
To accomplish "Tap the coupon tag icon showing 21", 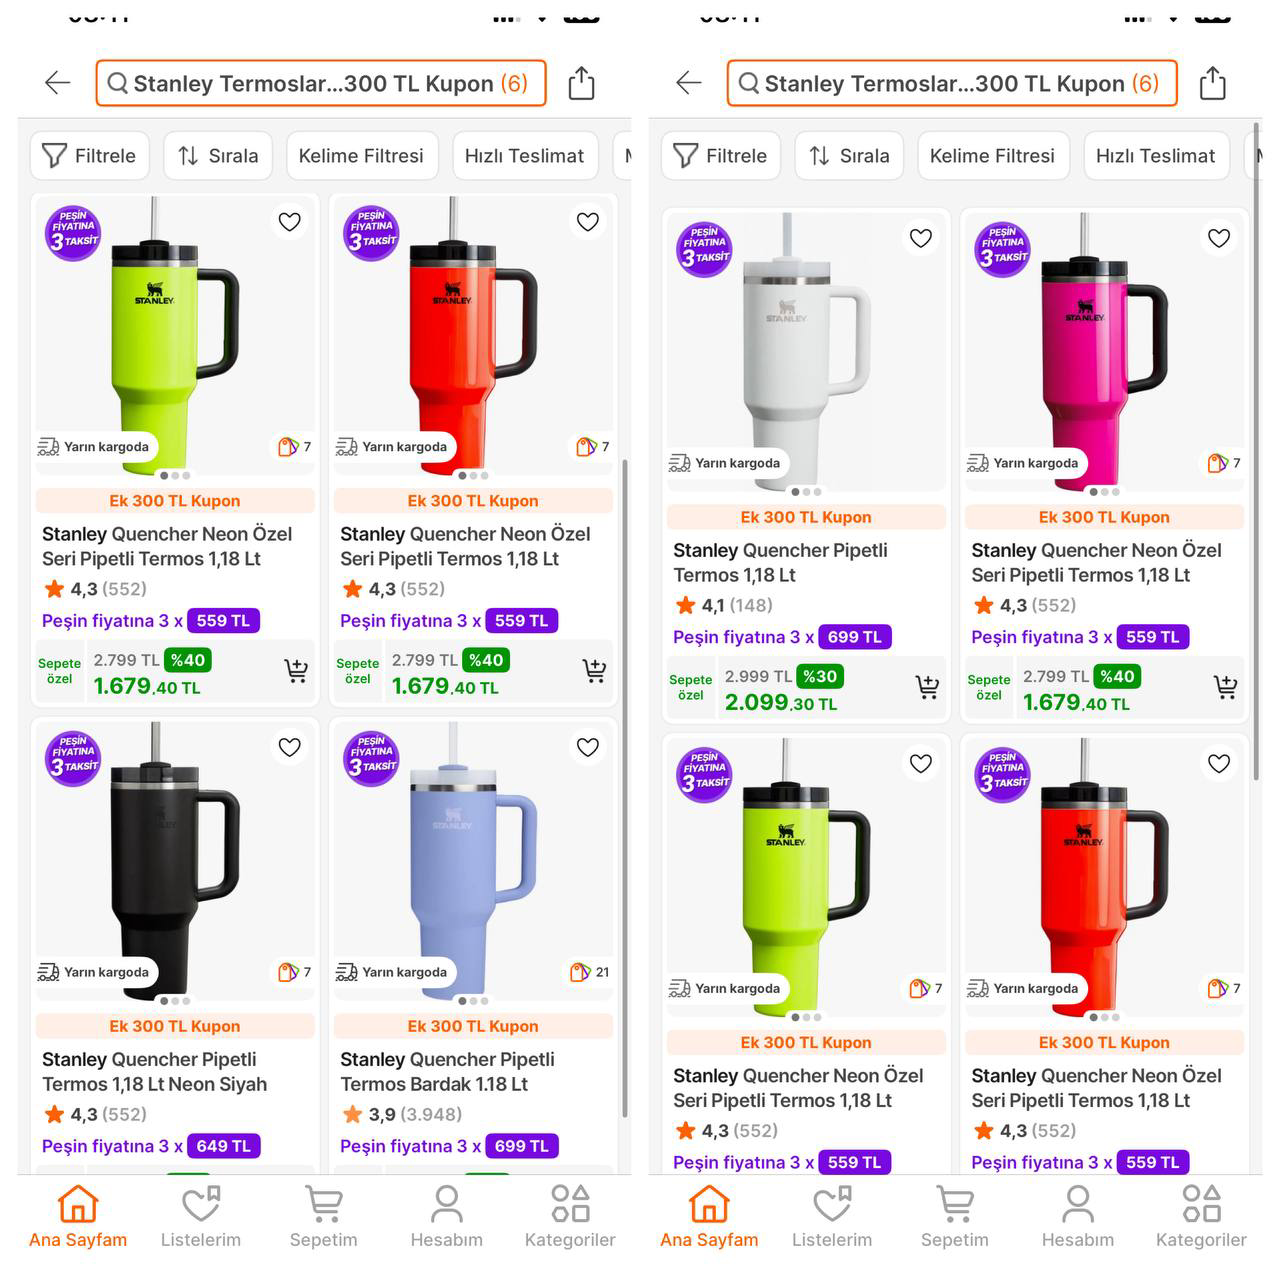I will click(589, 972).
